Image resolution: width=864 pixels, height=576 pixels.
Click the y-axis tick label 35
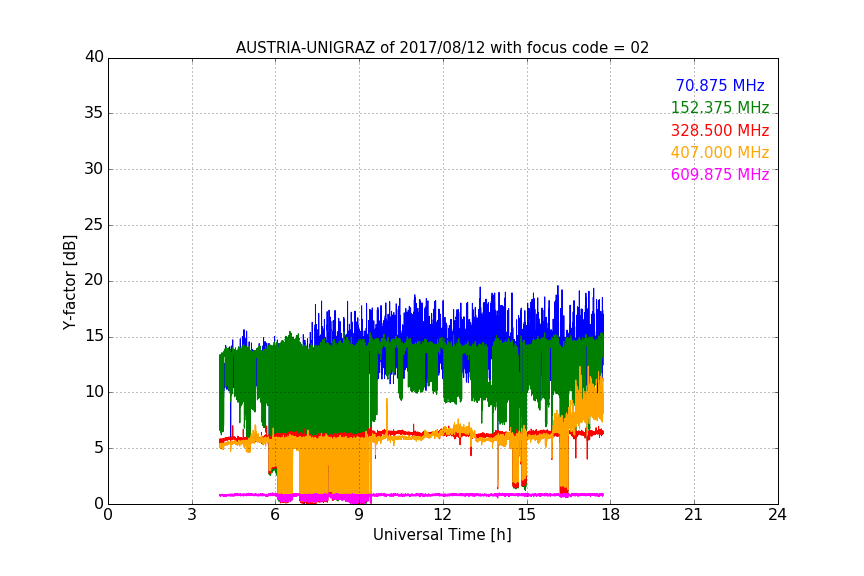click(94, 113)
